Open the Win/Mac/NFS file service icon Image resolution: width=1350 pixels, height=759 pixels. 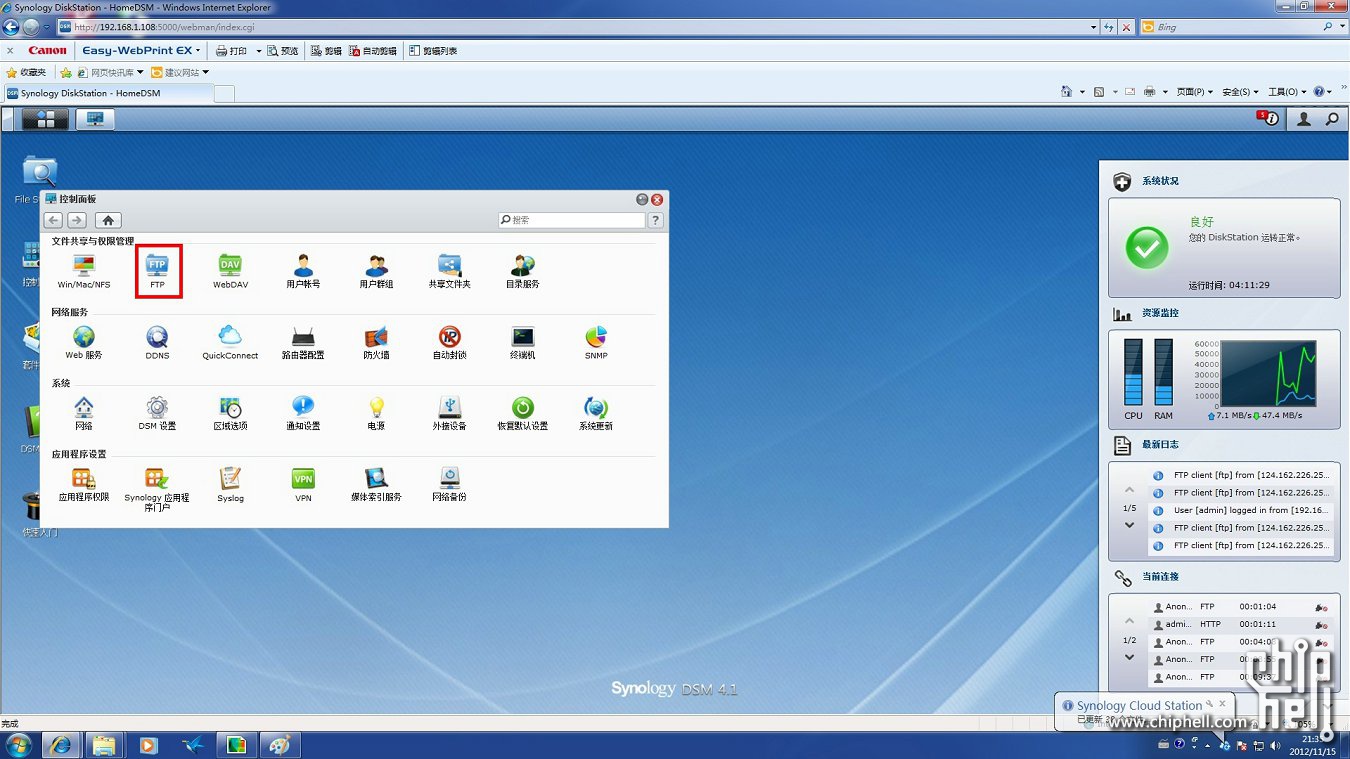84,271
